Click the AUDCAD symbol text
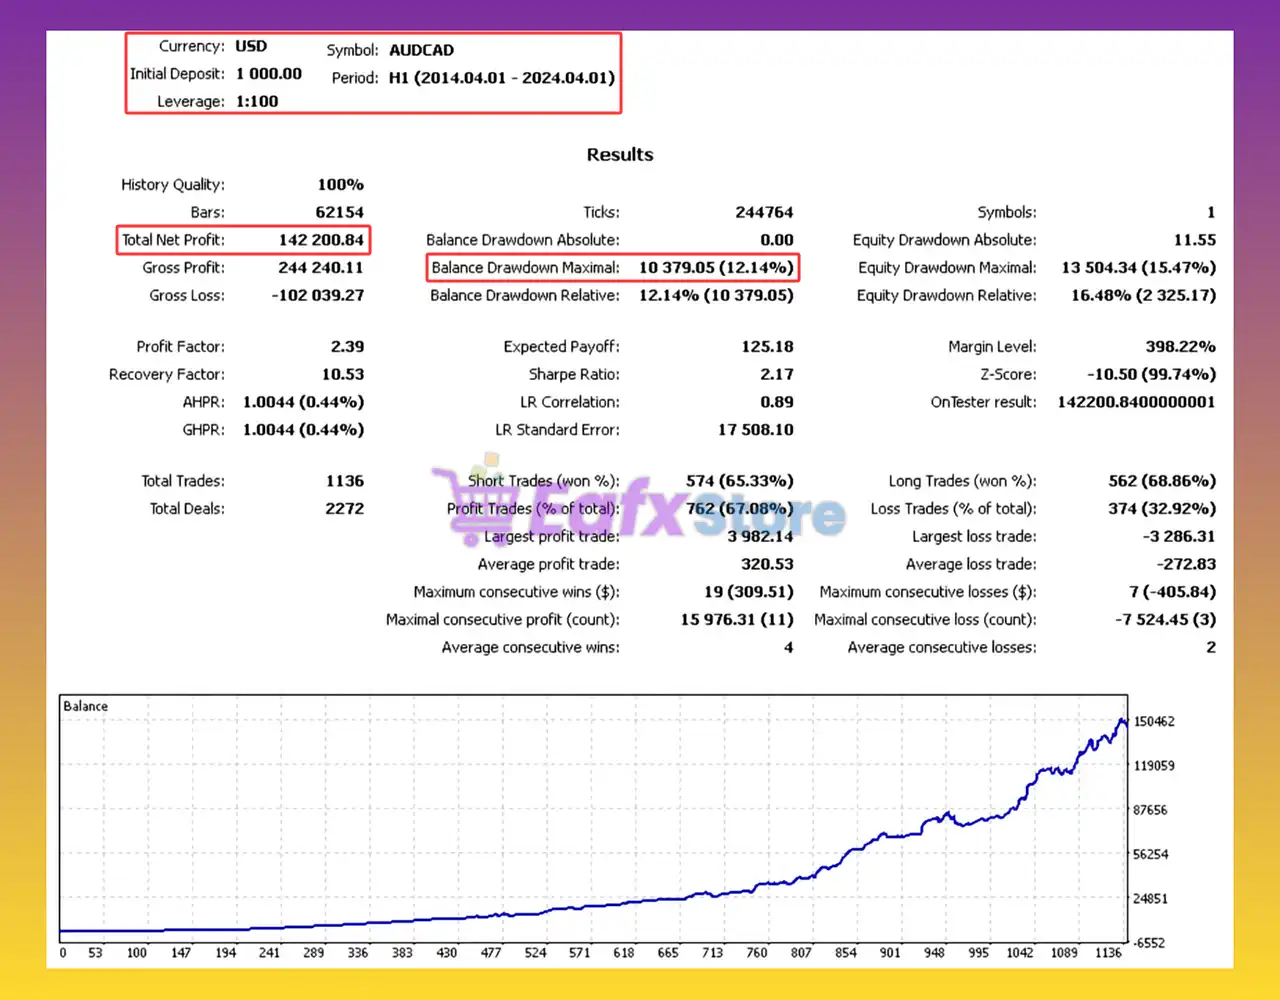 point(421,50)
